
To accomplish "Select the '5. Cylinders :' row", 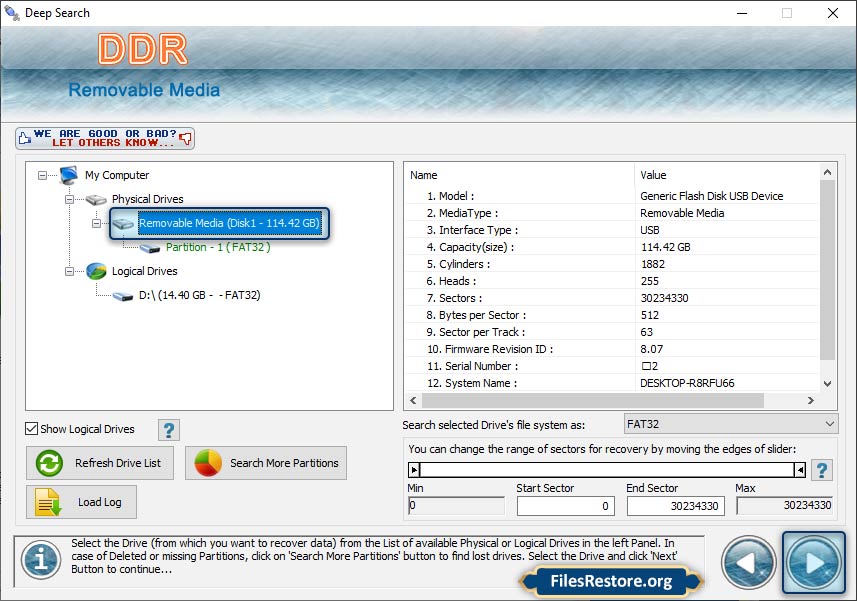I will tap(612, 264).
